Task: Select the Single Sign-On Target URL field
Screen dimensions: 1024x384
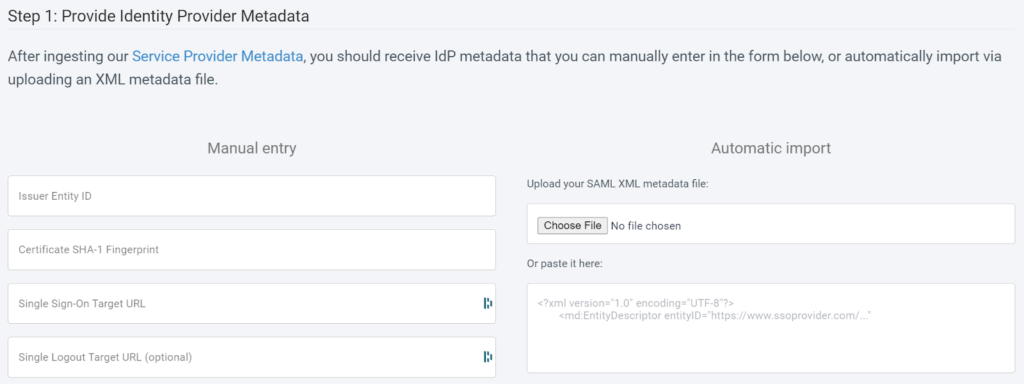Action: pos(251,303)
